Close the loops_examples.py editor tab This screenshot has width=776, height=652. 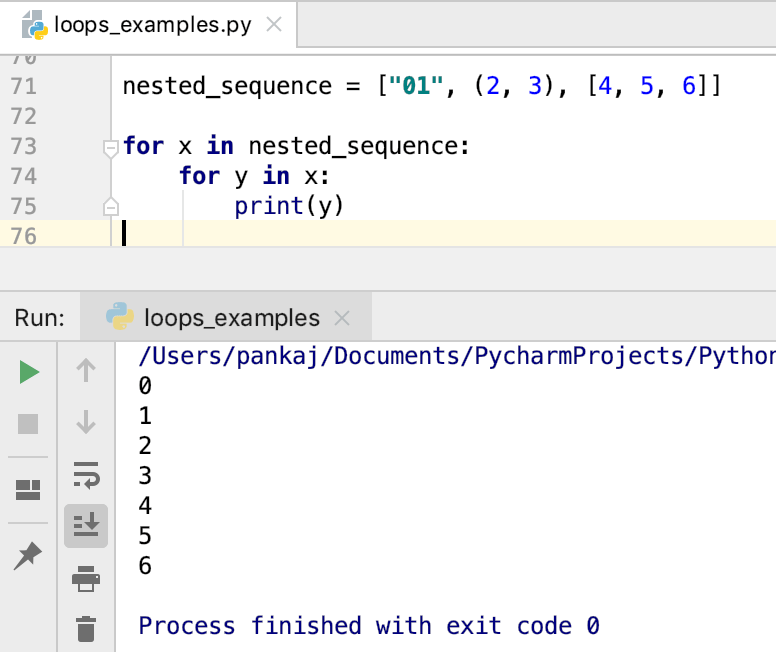tap(274, 24)
